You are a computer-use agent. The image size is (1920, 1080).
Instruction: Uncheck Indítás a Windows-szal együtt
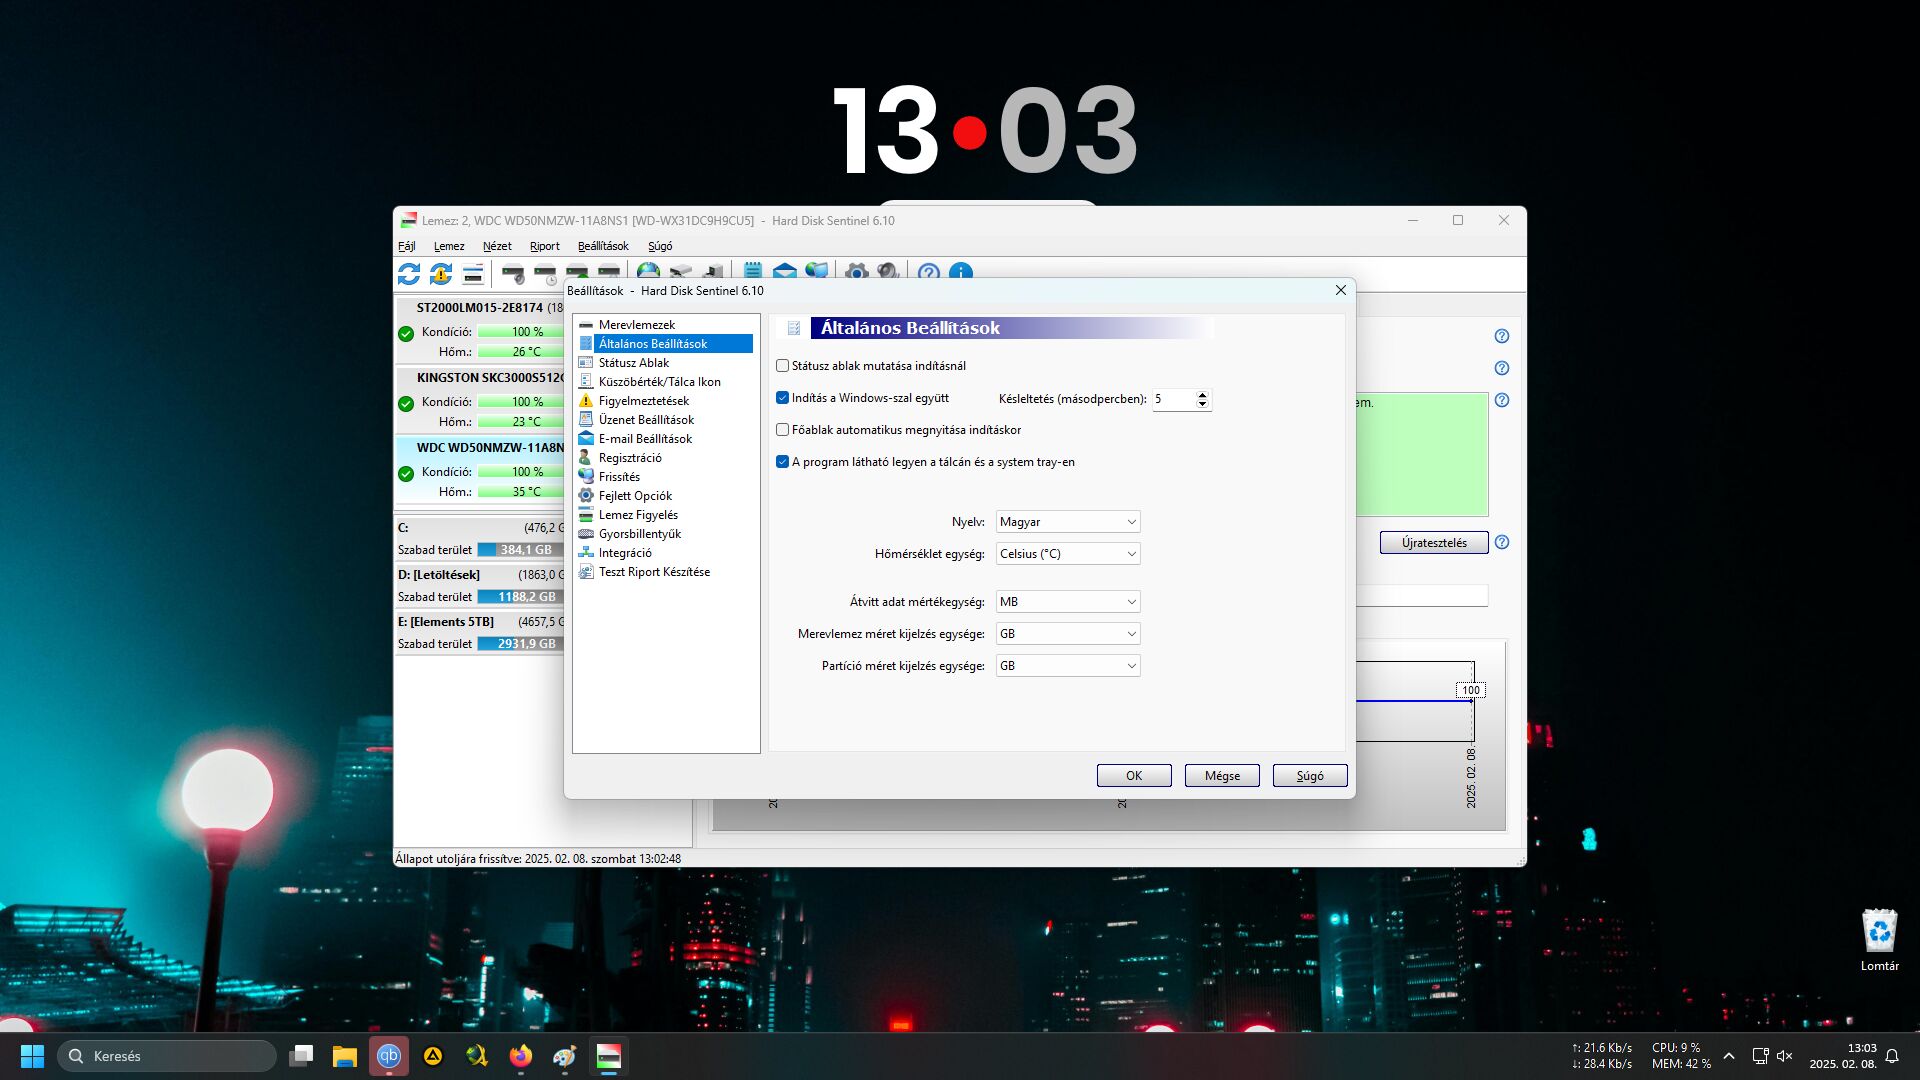coord(783,398)
